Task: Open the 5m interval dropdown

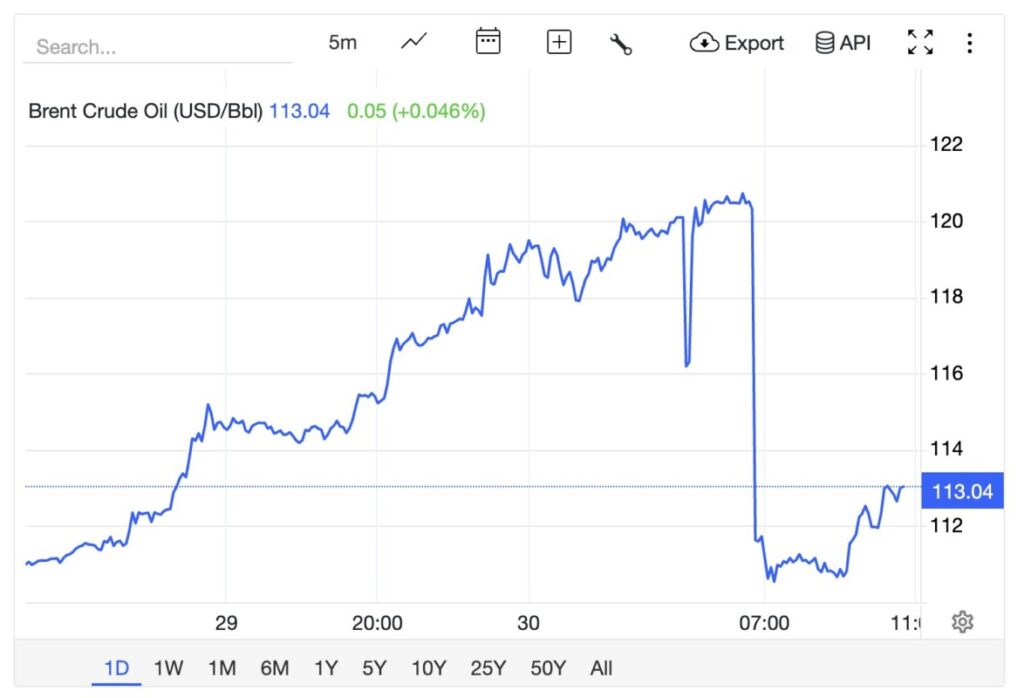Action: click(x=342, y=43)
